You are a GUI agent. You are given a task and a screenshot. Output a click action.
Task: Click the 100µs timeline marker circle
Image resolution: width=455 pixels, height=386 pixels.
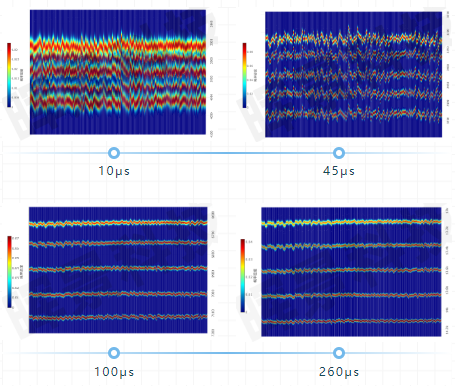point(114,353)
